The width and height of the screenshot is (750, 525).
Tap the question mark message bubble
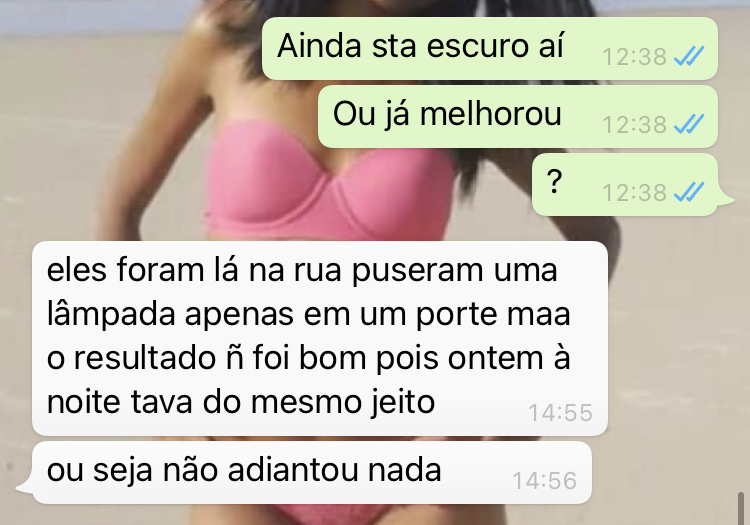[625, 185]
